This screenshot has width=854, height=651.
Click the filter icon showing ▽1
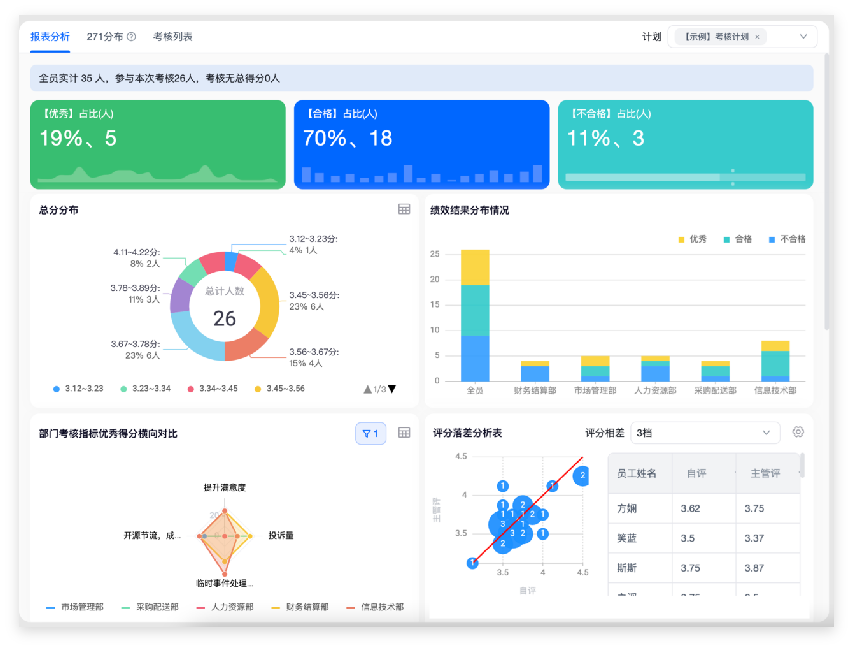370,432
